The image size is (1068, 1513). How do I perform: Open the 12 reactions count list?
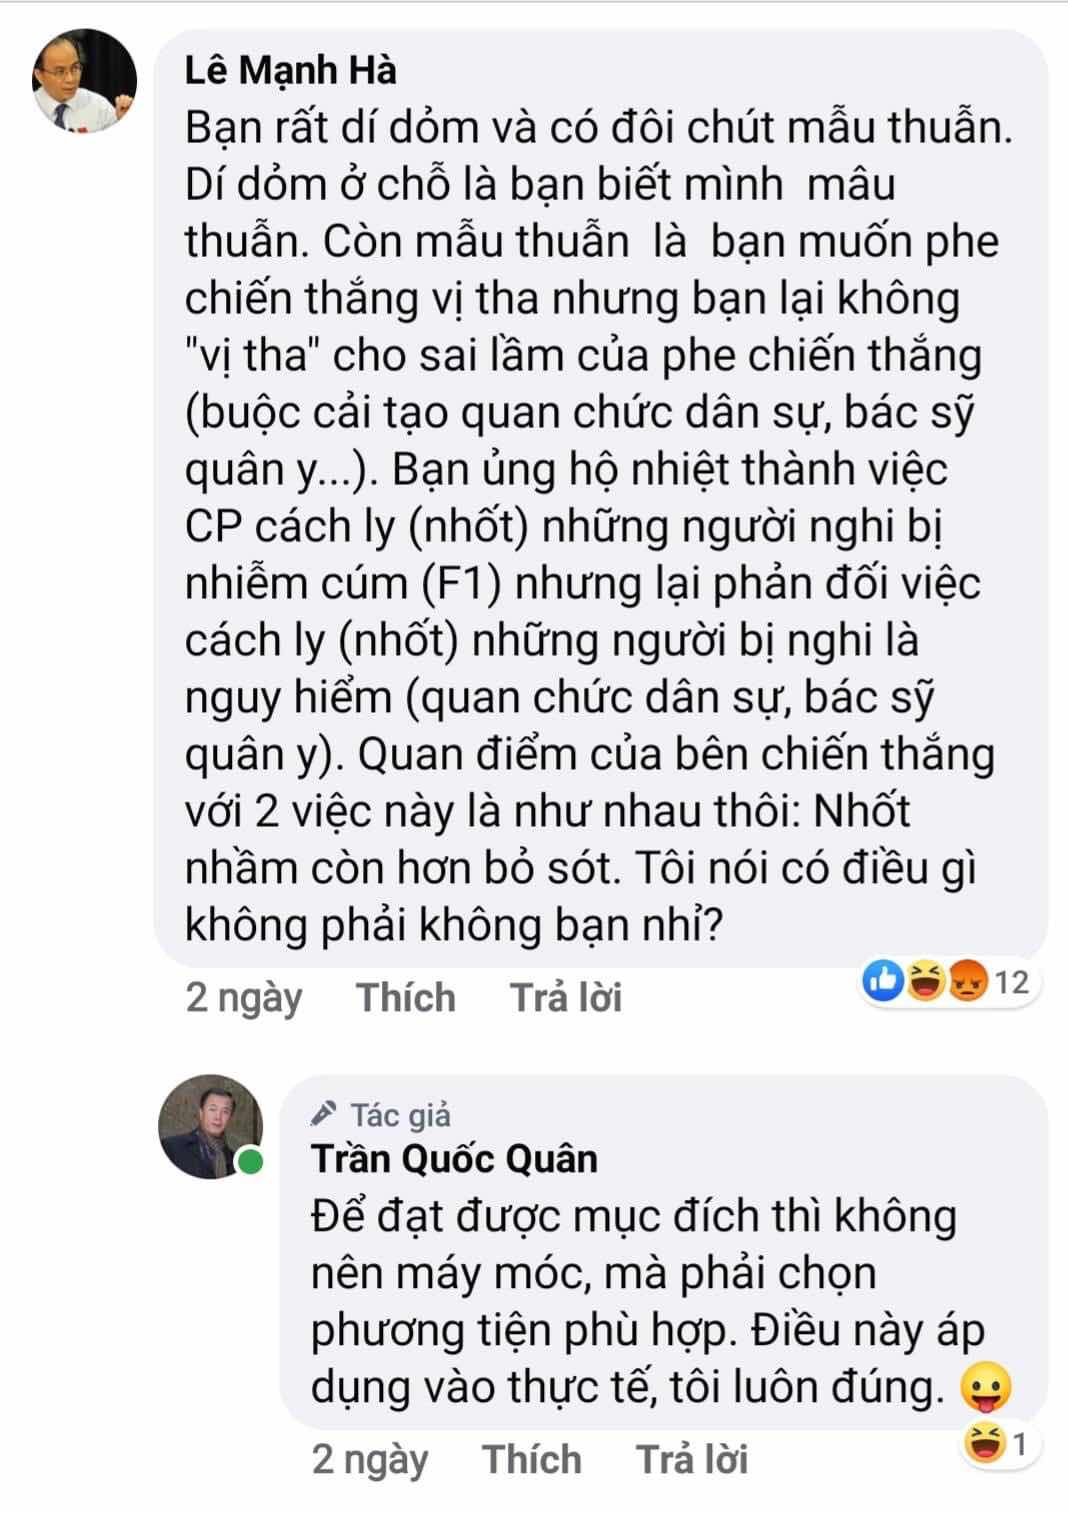(x=1011, y=982)
